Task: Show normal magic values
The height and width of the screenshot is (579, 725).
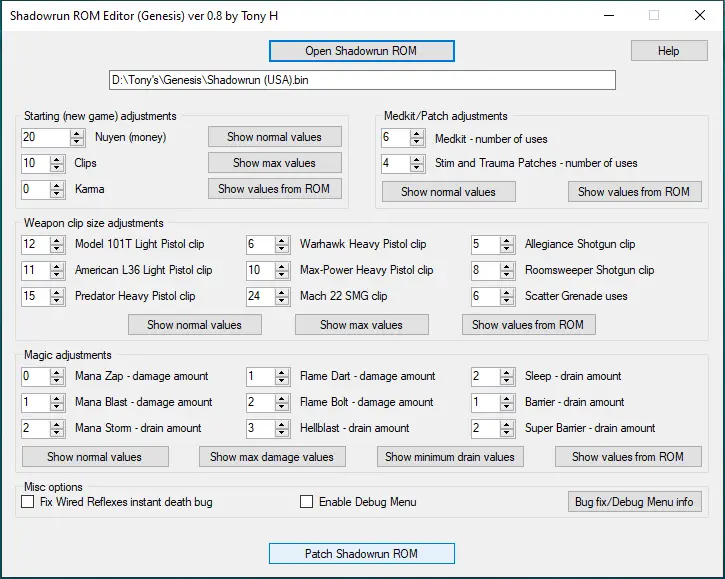Action: pos(95,457)
